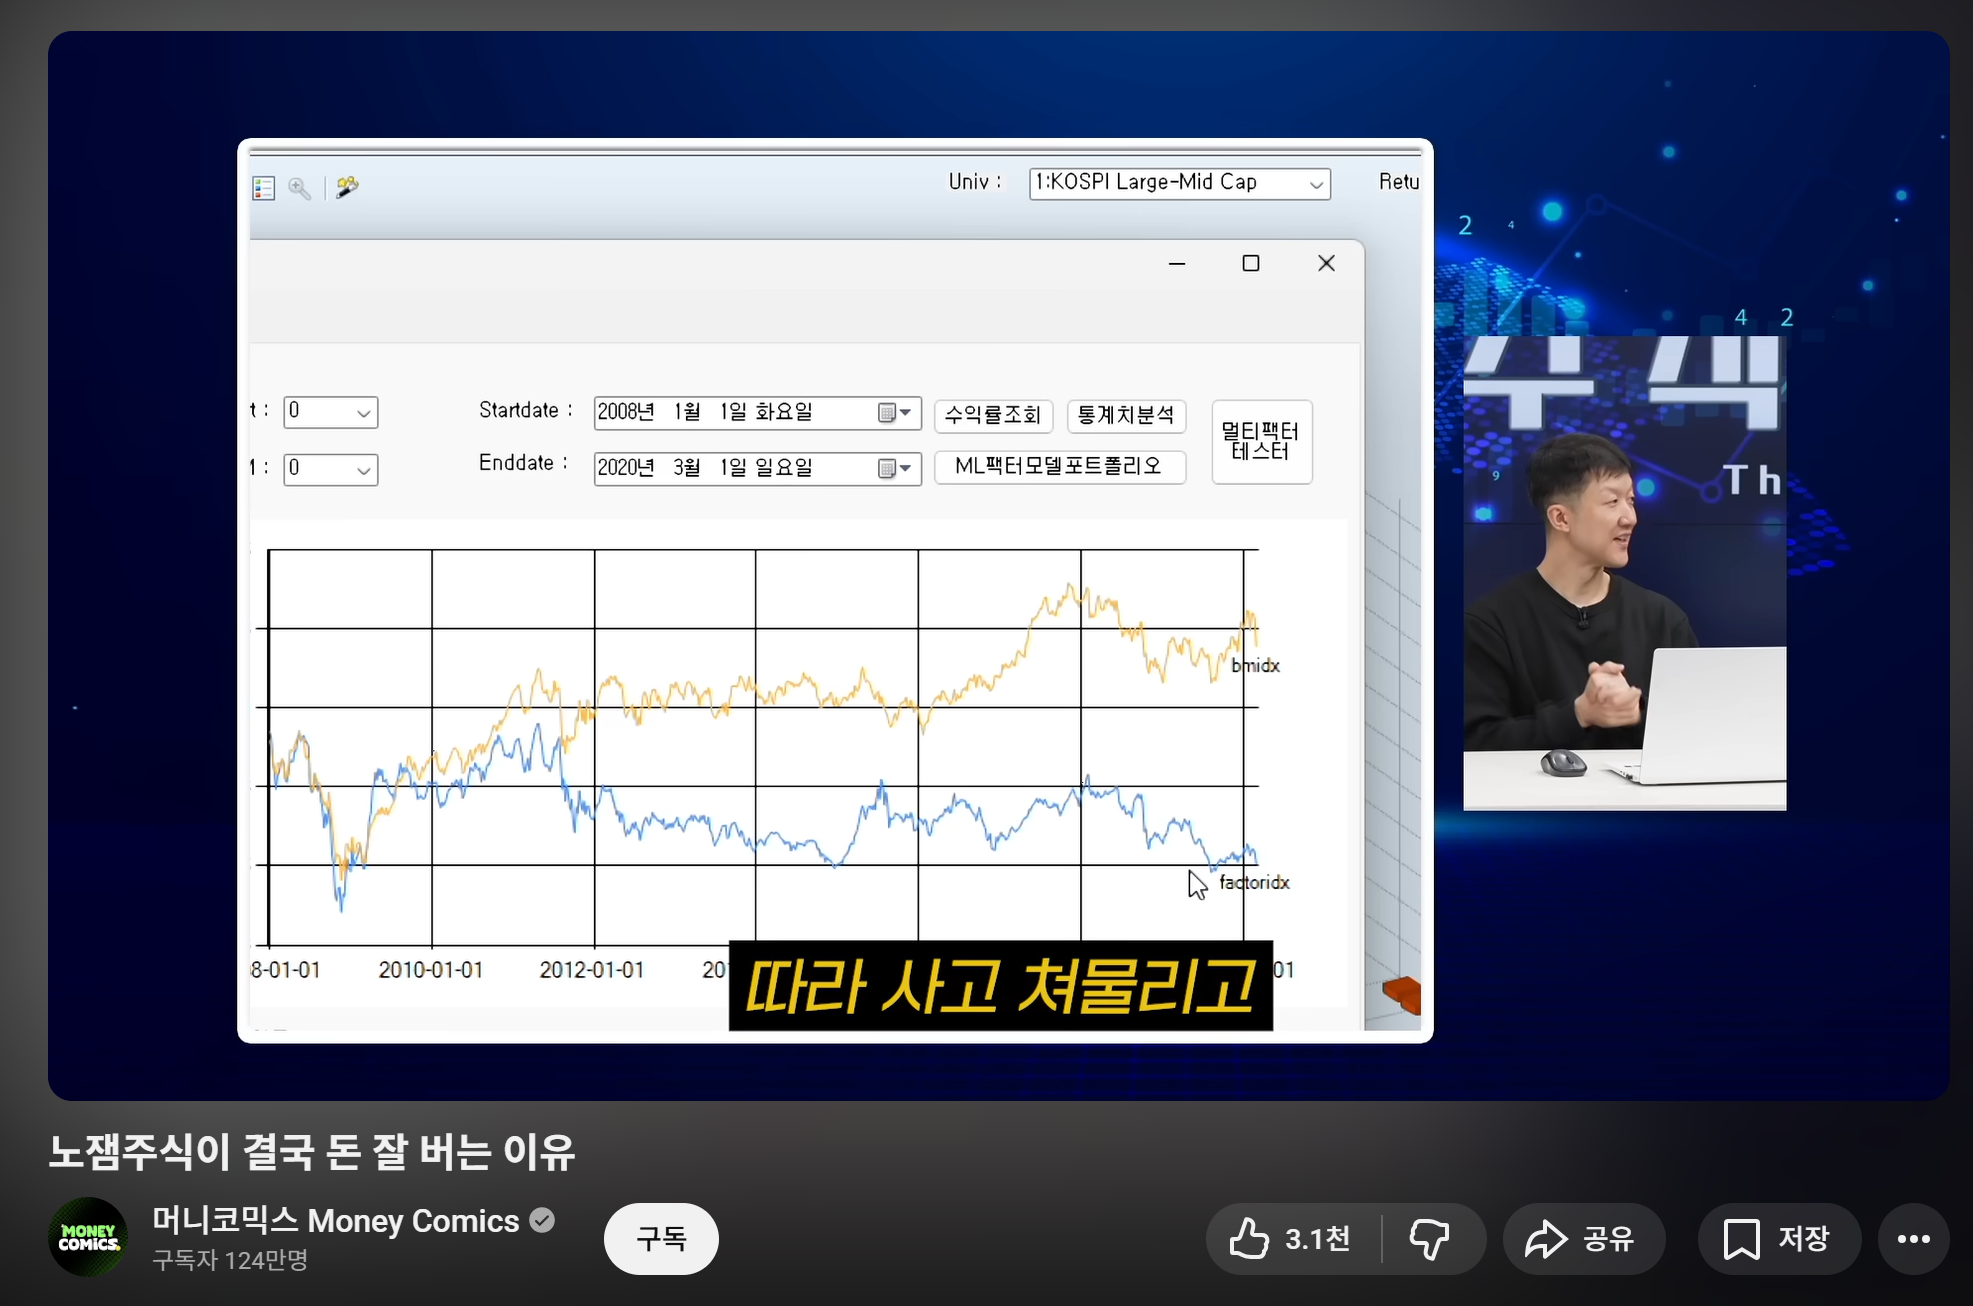Click the ML팩터모델포트폴리오 button

(x=1059, y=467)
